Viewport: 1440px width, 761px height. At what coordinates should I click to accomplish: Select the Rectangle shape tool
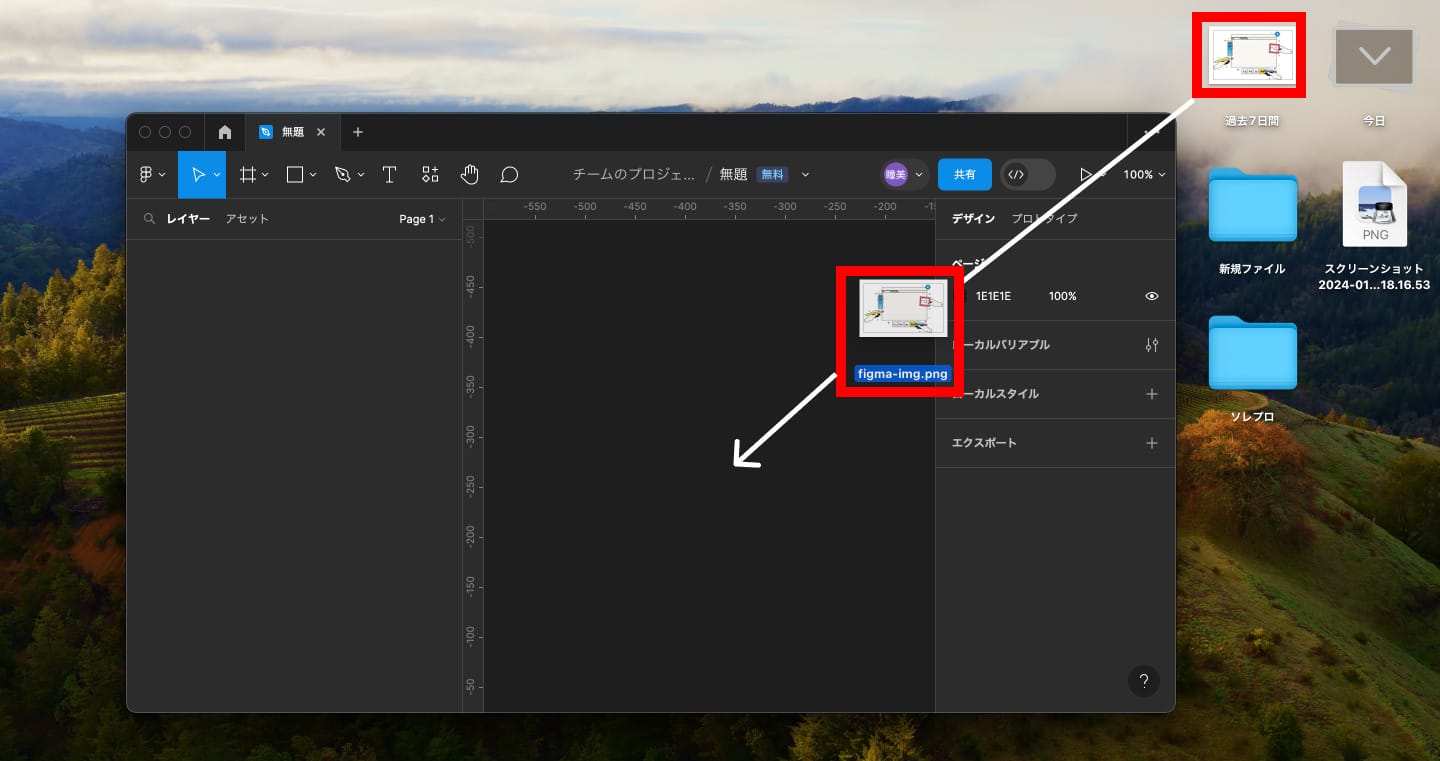click(x=295, y=175)
